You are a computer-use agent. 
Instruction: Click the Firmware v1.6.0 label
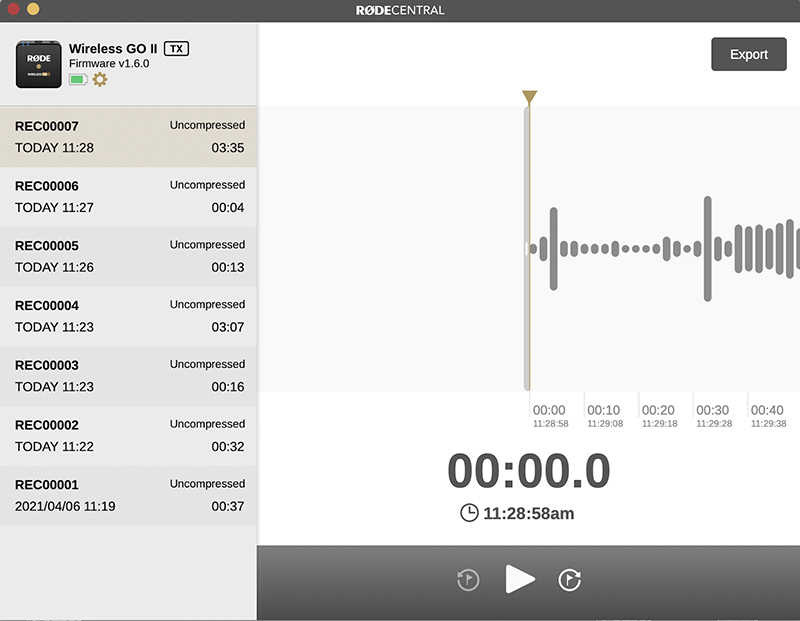tap(109, 64)
